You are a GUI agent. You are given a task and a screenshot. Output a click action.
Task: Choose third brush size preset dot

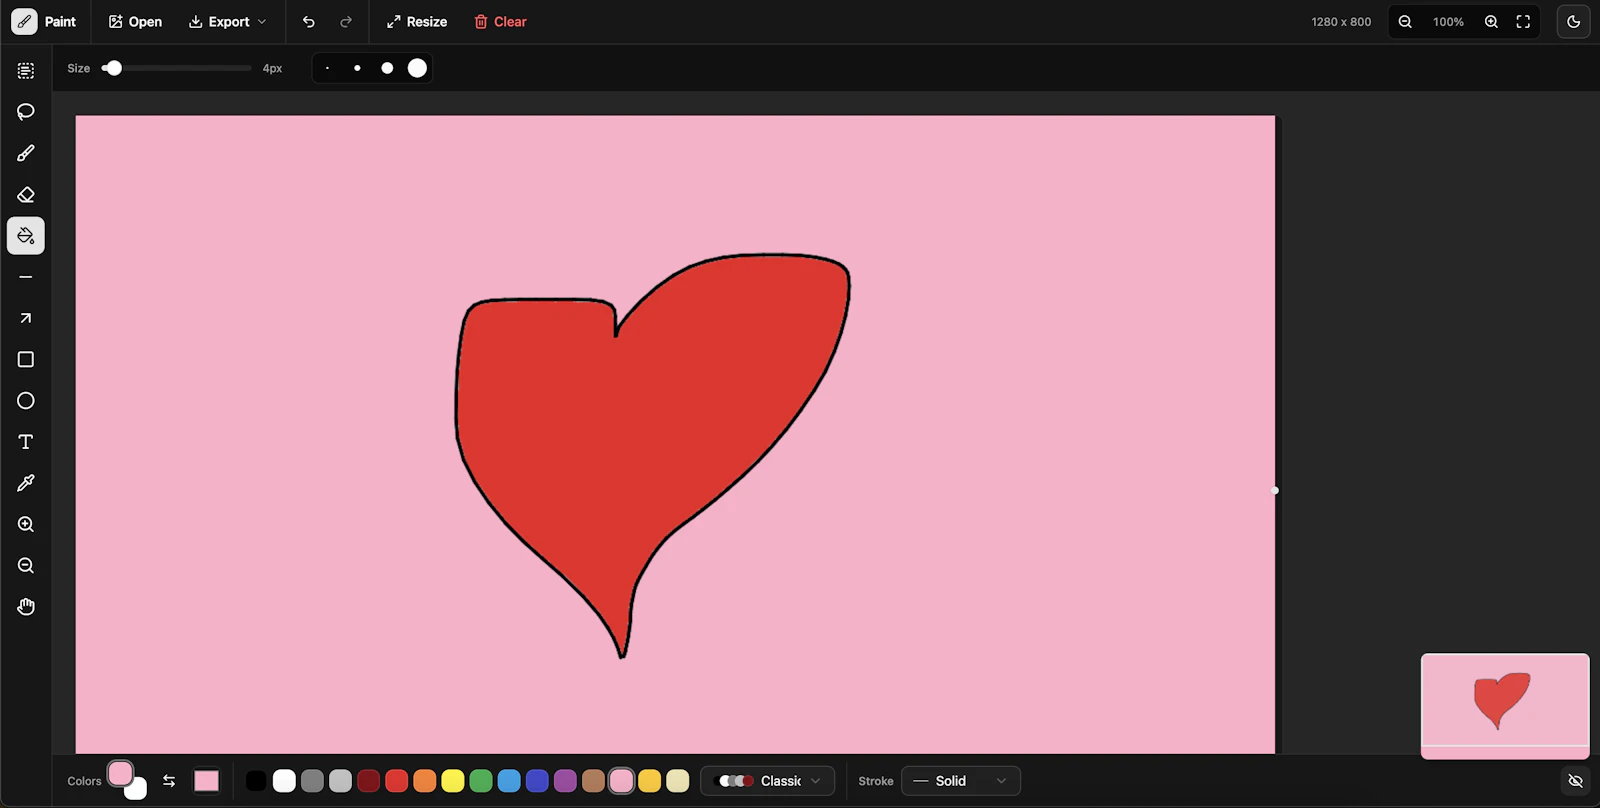pos(387,68)
